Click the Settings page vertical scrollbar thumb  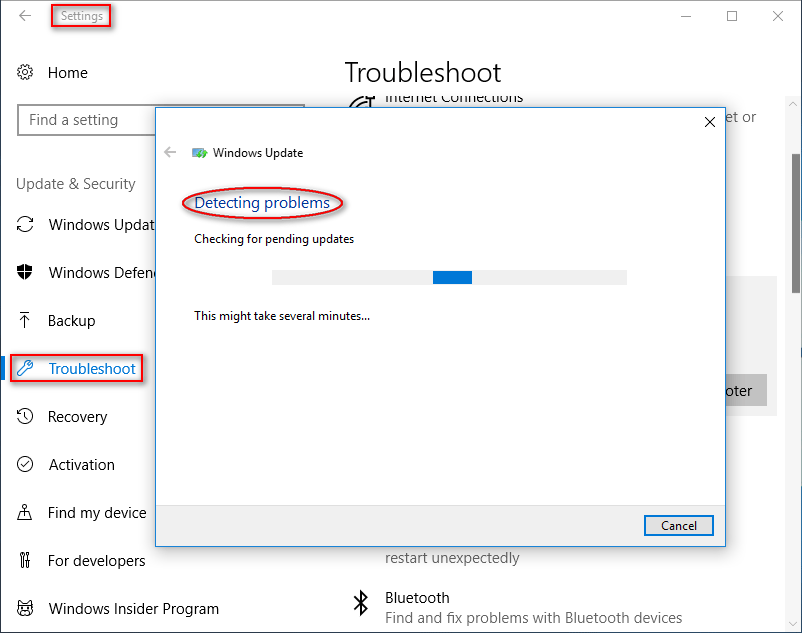tap(796, 223)
